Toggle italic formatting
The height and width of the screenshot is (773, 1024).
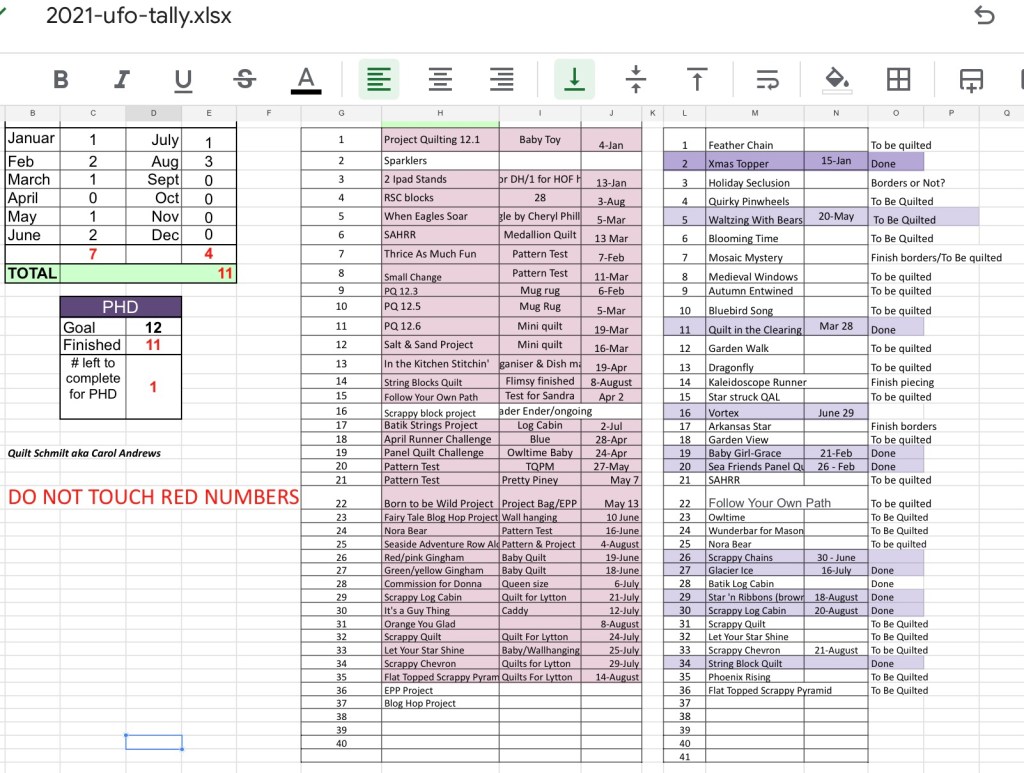(122, 79)
